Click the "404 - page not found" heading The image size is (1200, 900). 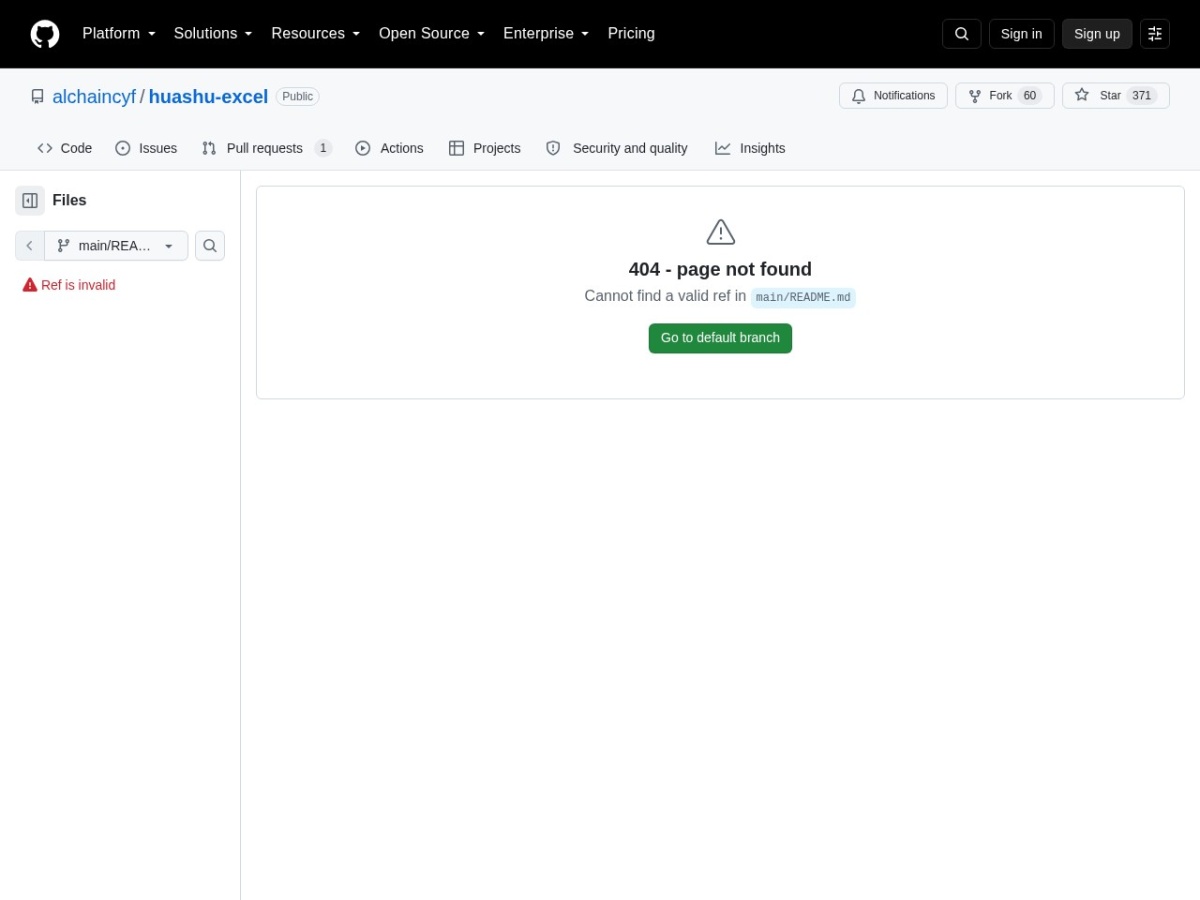(720, 269)
